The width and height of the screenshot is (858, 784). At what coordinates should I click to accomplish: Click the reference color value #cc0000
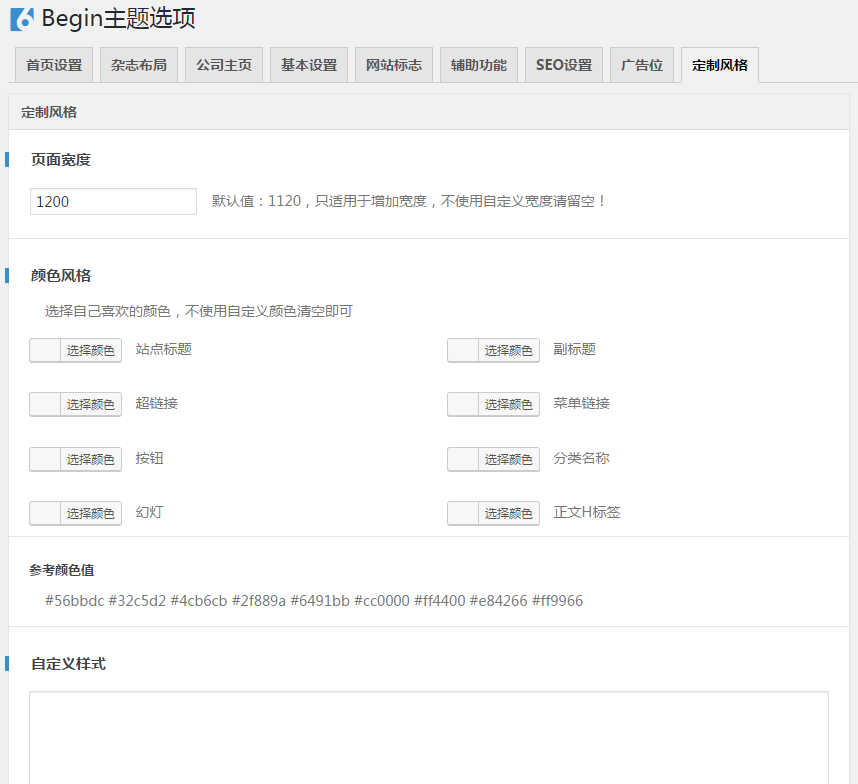pos(382,601)
